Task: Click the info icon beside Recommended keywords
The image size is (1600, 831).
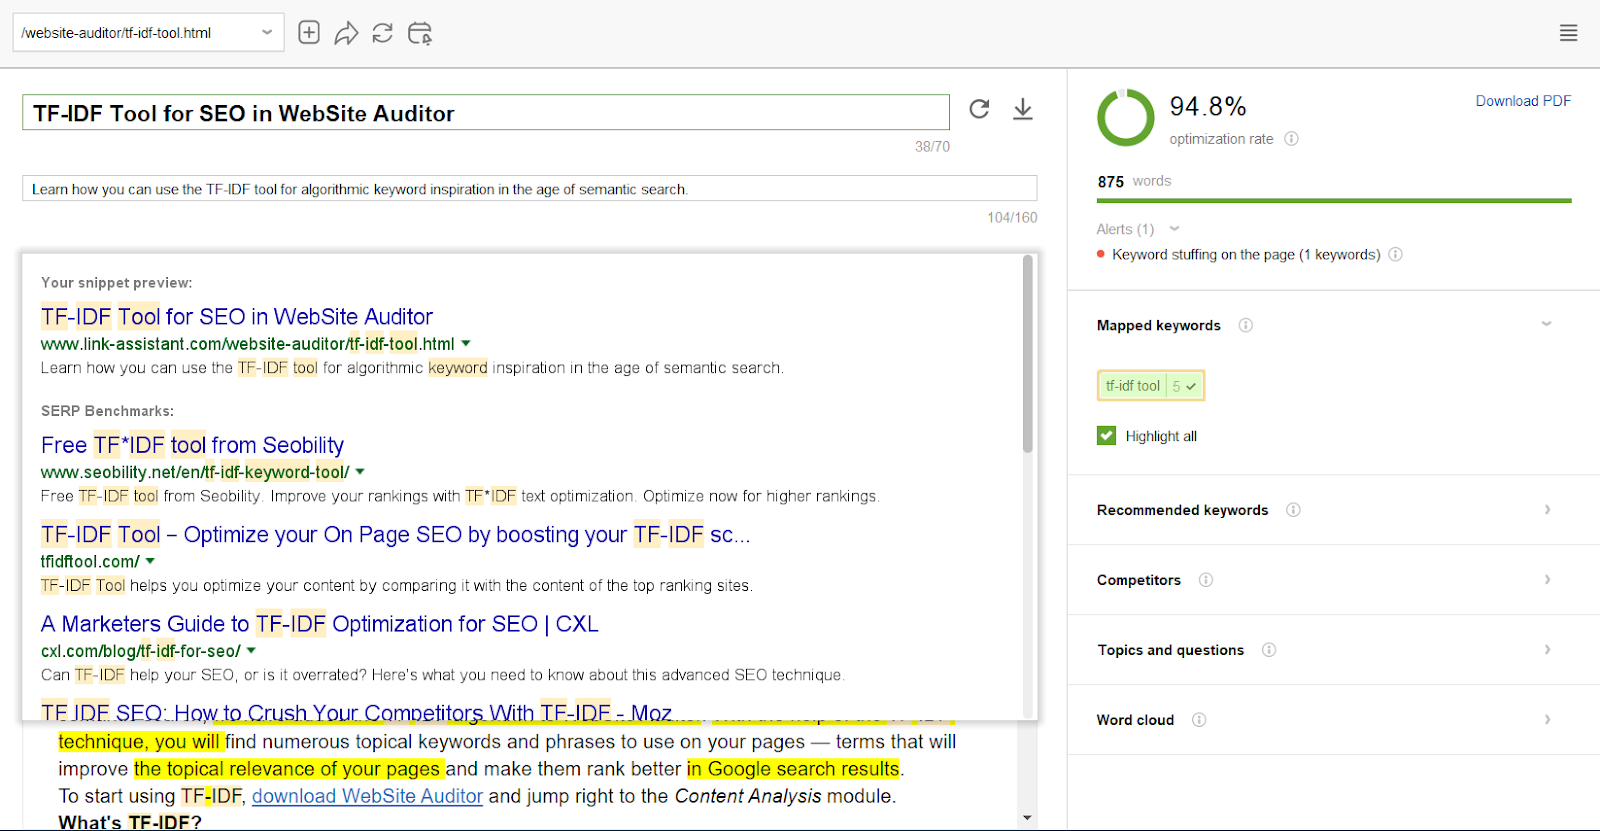Action: point(1293,510)
